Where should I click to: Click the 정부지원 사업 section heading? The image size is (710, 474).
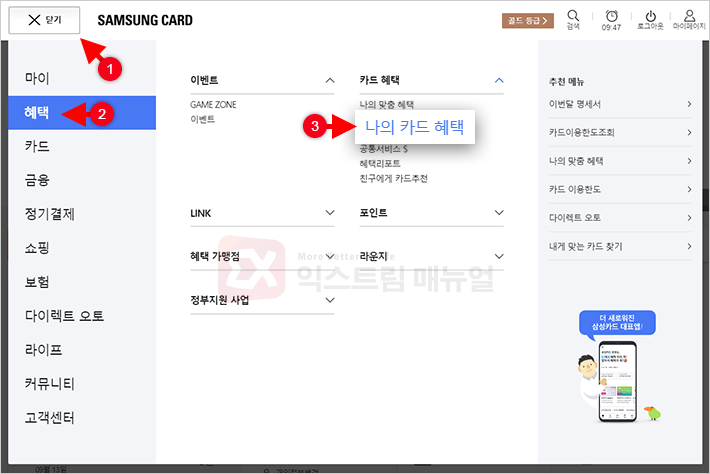coord(220,300)
